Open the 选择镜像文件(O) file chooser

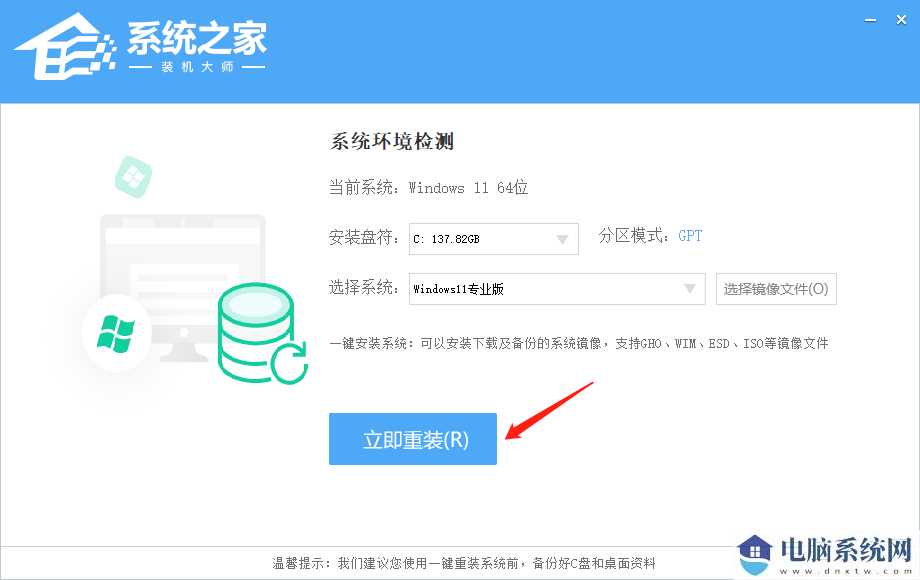click(x=776, y=289)
